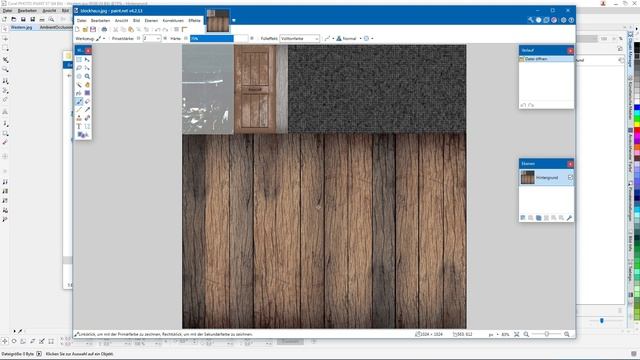
Task: Toggle the Tools window wrench icon
Action: point(531,20)
